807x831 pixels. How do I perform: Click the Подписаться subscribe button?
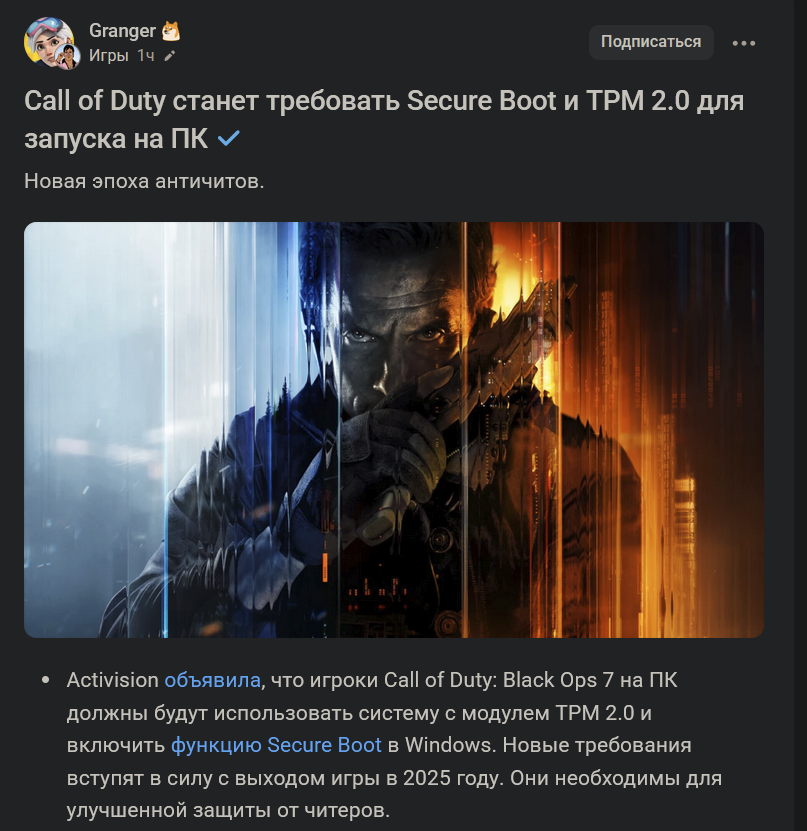click(651, 42)
